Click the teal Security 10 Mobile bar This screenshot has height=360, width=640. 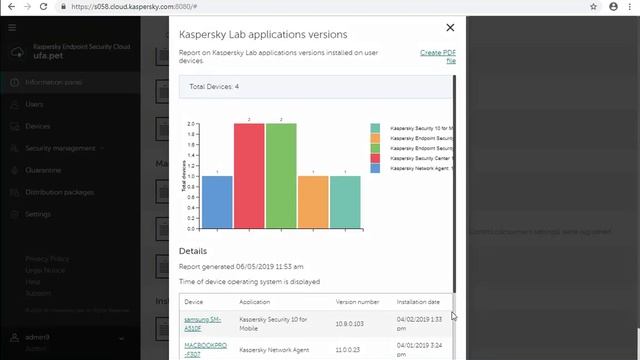(345, 202)
